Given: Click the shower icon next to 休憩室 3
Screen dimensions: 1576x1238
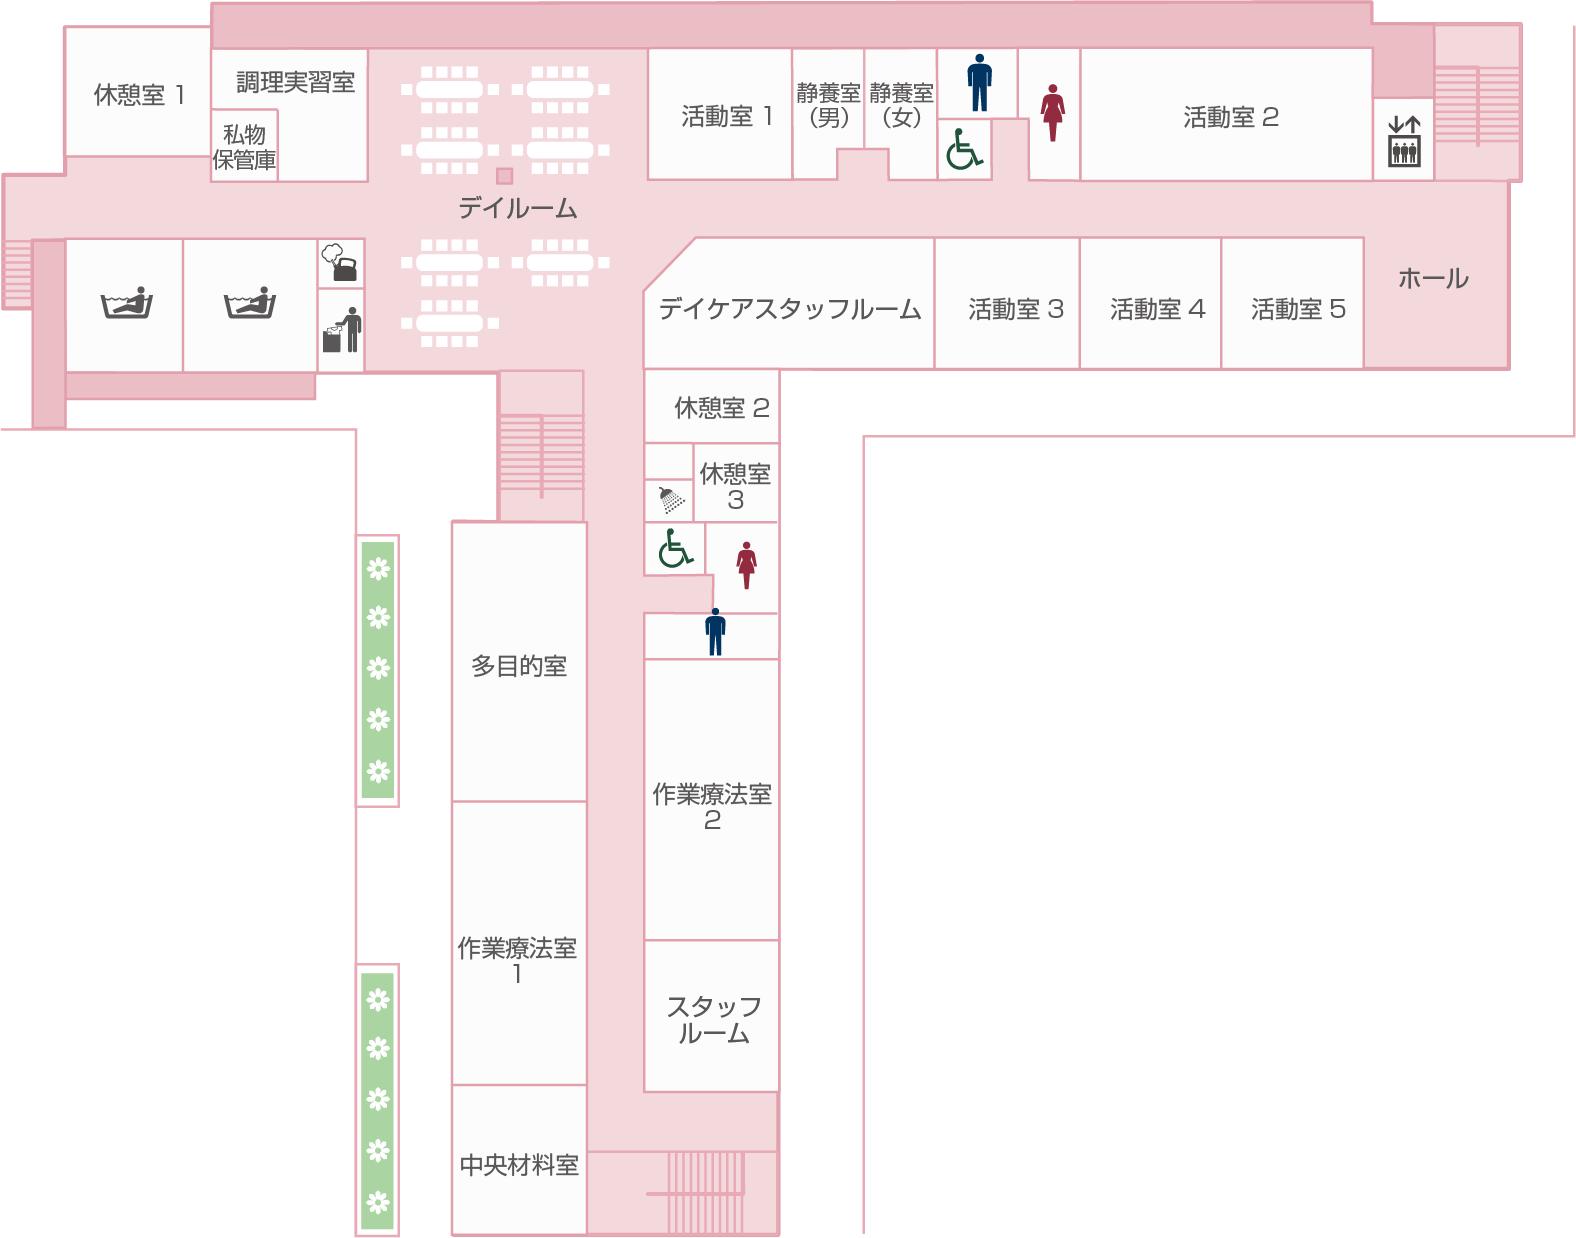Looking at the screenshot, I should [x=671, y=498].
